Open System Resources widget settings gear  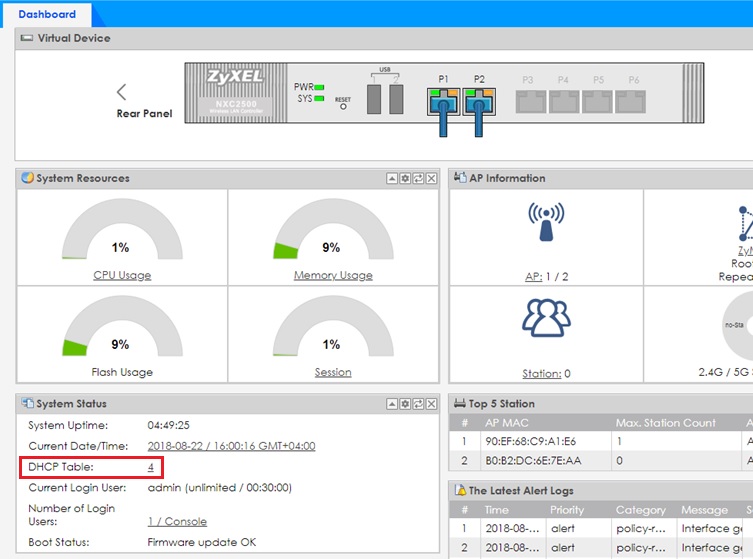(x=406, y=178)
